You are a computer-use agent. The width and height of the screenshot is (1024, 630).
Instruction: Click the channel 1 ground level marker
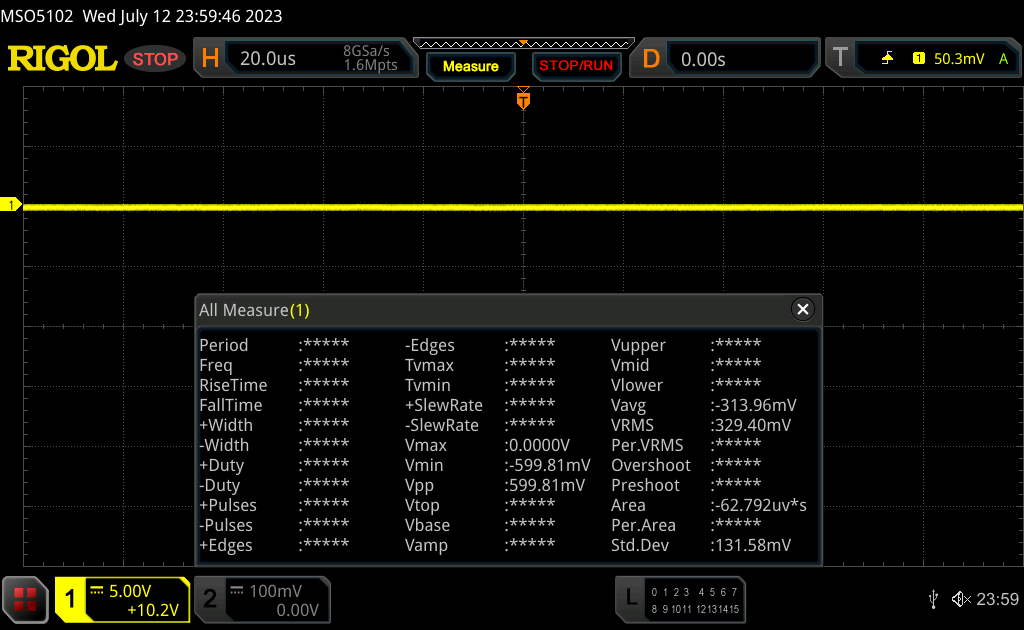pyautogui.click(x=10, y=205)
